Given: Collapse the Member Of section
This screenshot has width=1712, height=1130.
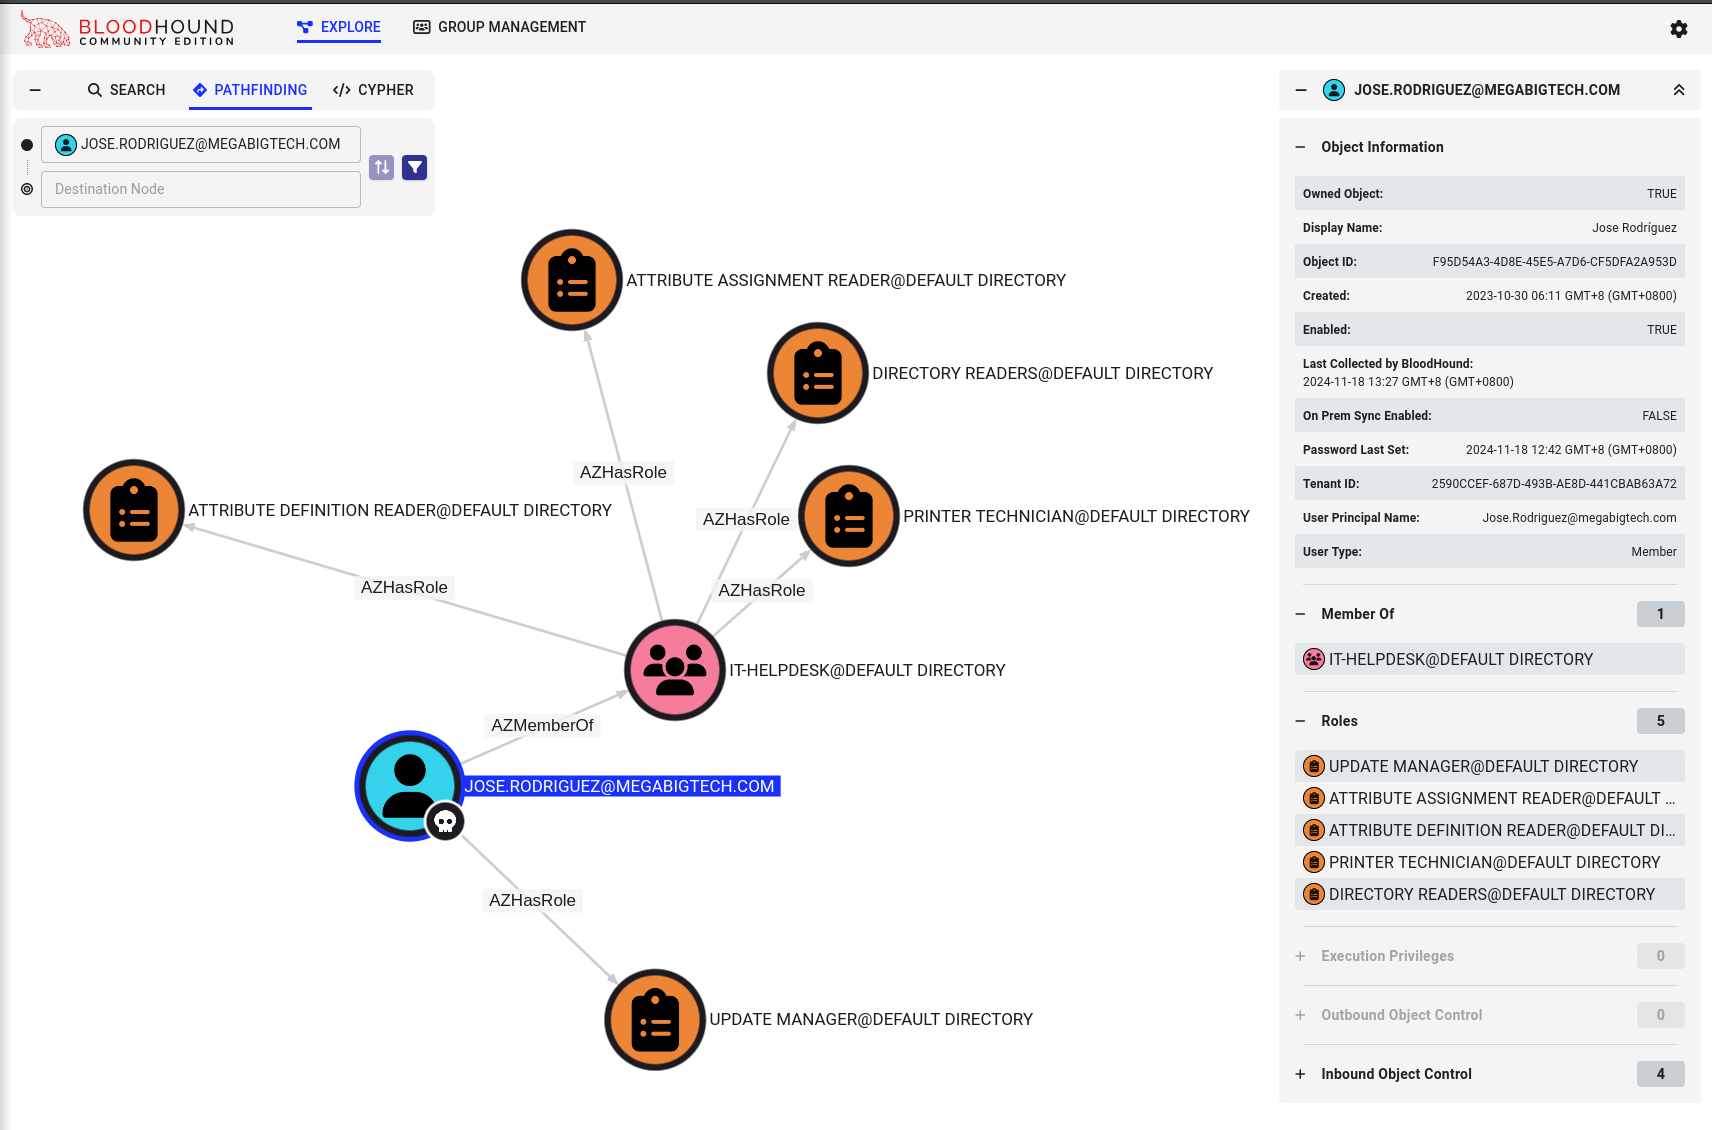Looking at the screenshot, I should 1300,614.
